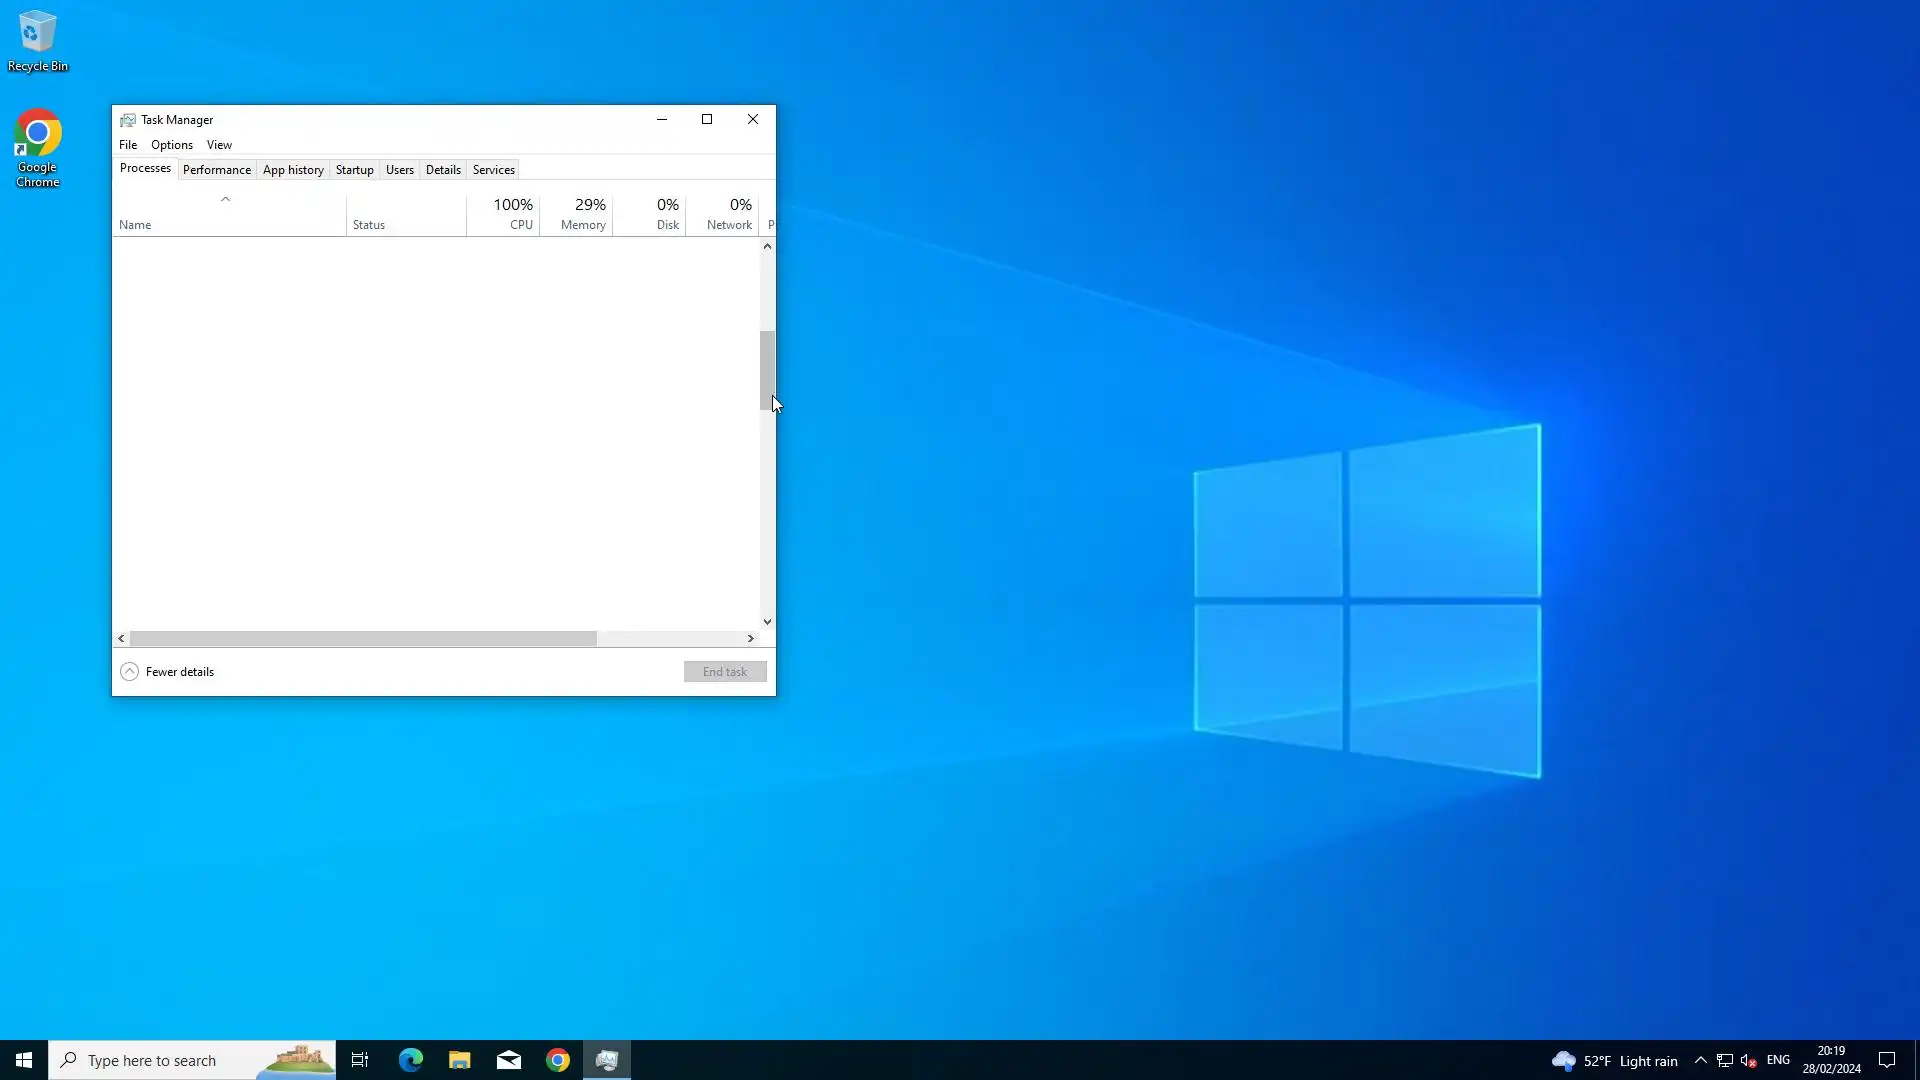Click the horizontal scrollbar right arrow
Viewport: 1920px width, 1080px height.
click(x=751, y=638)
